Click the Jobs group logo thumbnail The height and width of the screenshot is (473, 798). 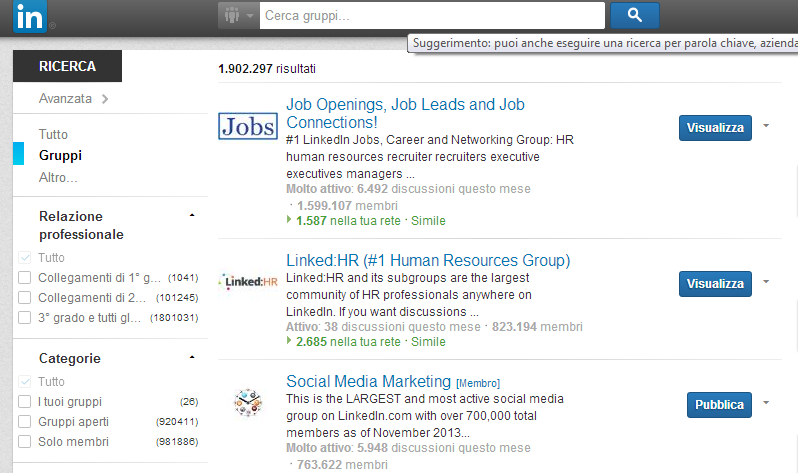tap(247, 126)
